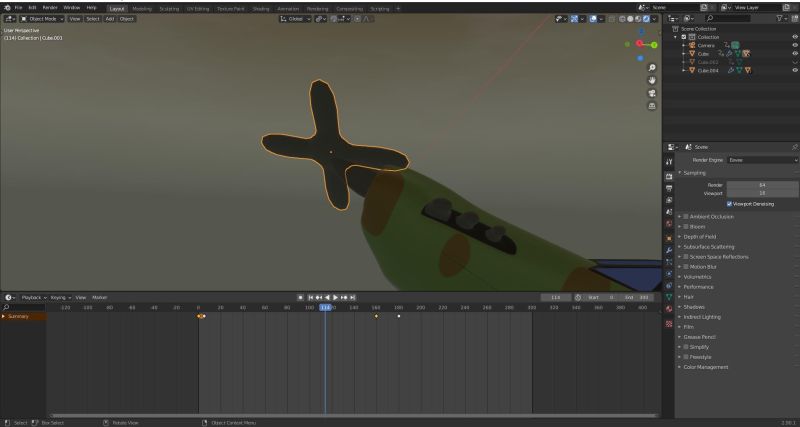
Task: Adjust the Viewport samples value field
Action: 763,193
